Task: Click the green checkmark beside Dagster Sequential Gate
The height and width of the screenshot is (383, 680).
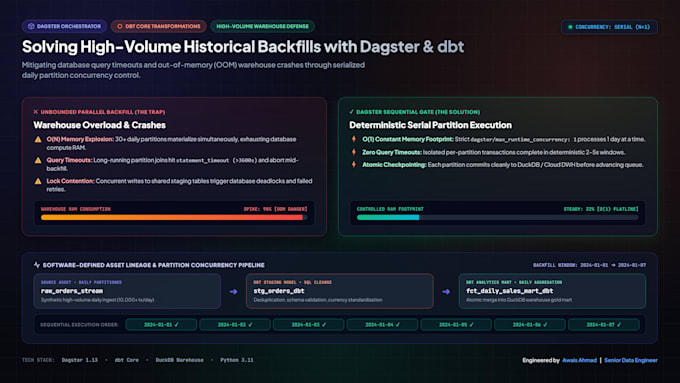Action: [352, 112]
